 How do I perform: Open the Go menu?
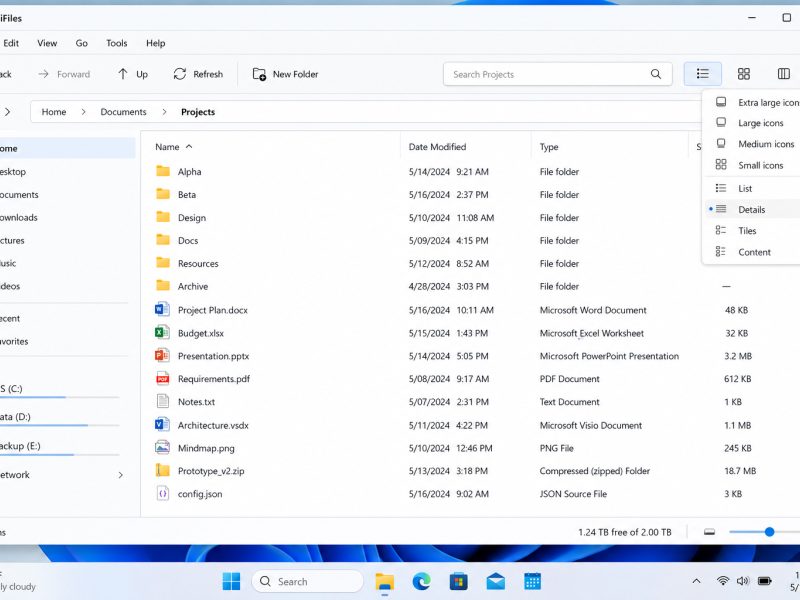pyautogui.click(x=82, y=43)
